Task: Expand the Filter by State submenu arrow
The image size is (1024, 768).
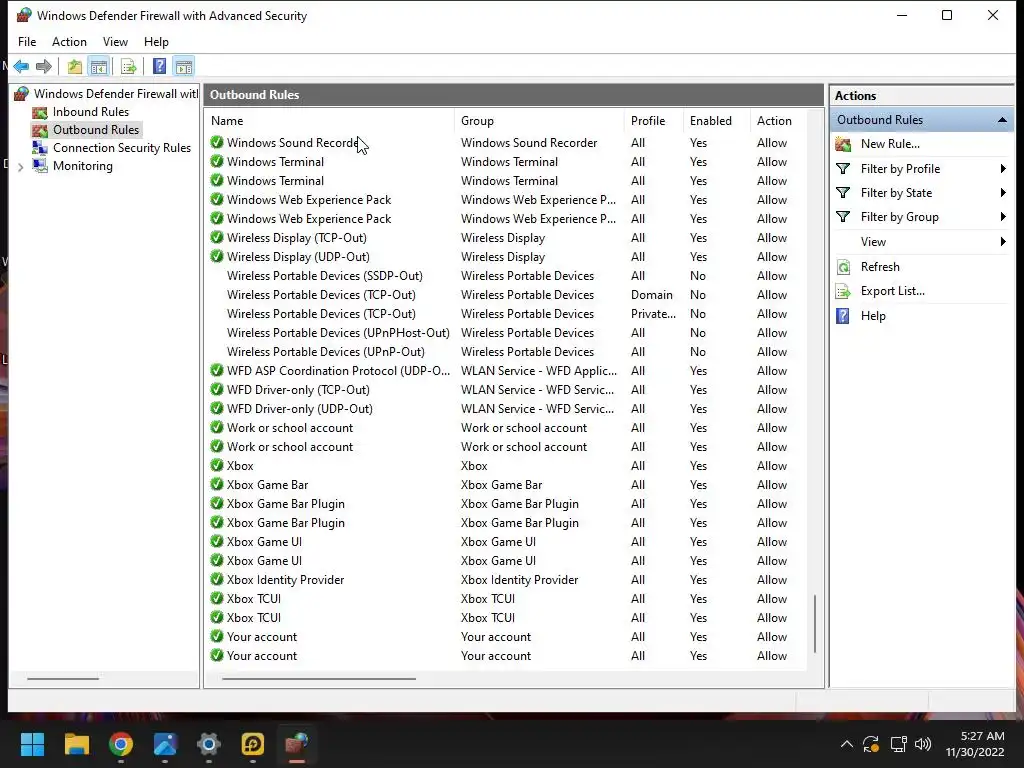Action: tap(1002, 193)
